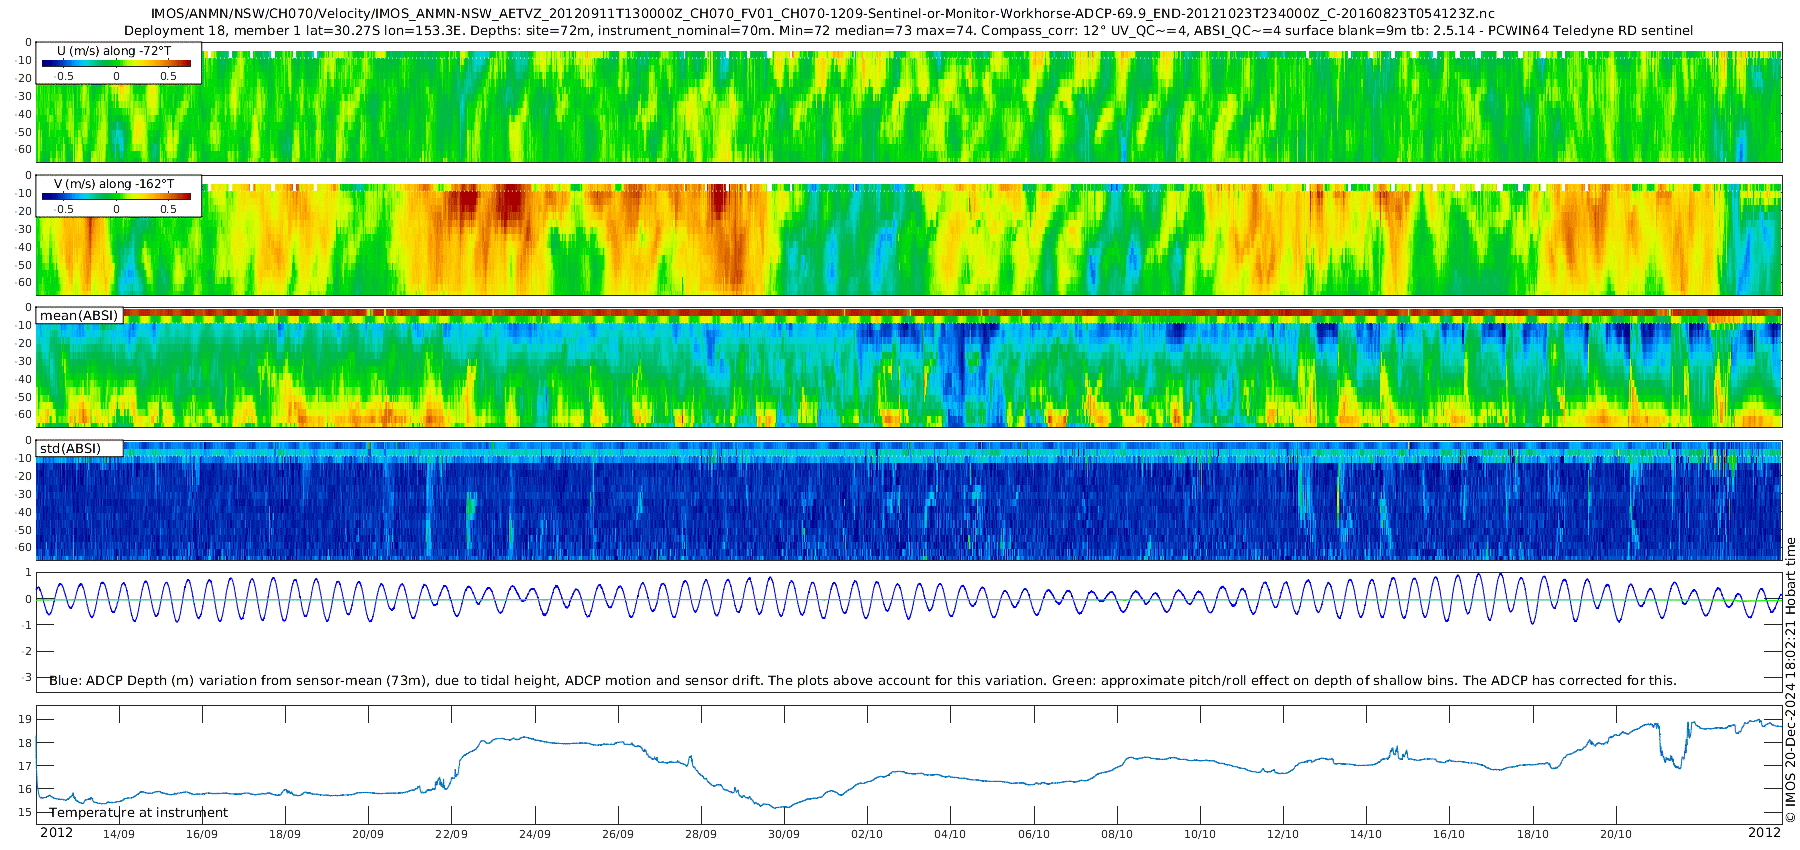Image resolution: width=1800 pixels, height=850 pixels.
Task: Click the std(ABSI) panel label
Action: pos(70,448)
